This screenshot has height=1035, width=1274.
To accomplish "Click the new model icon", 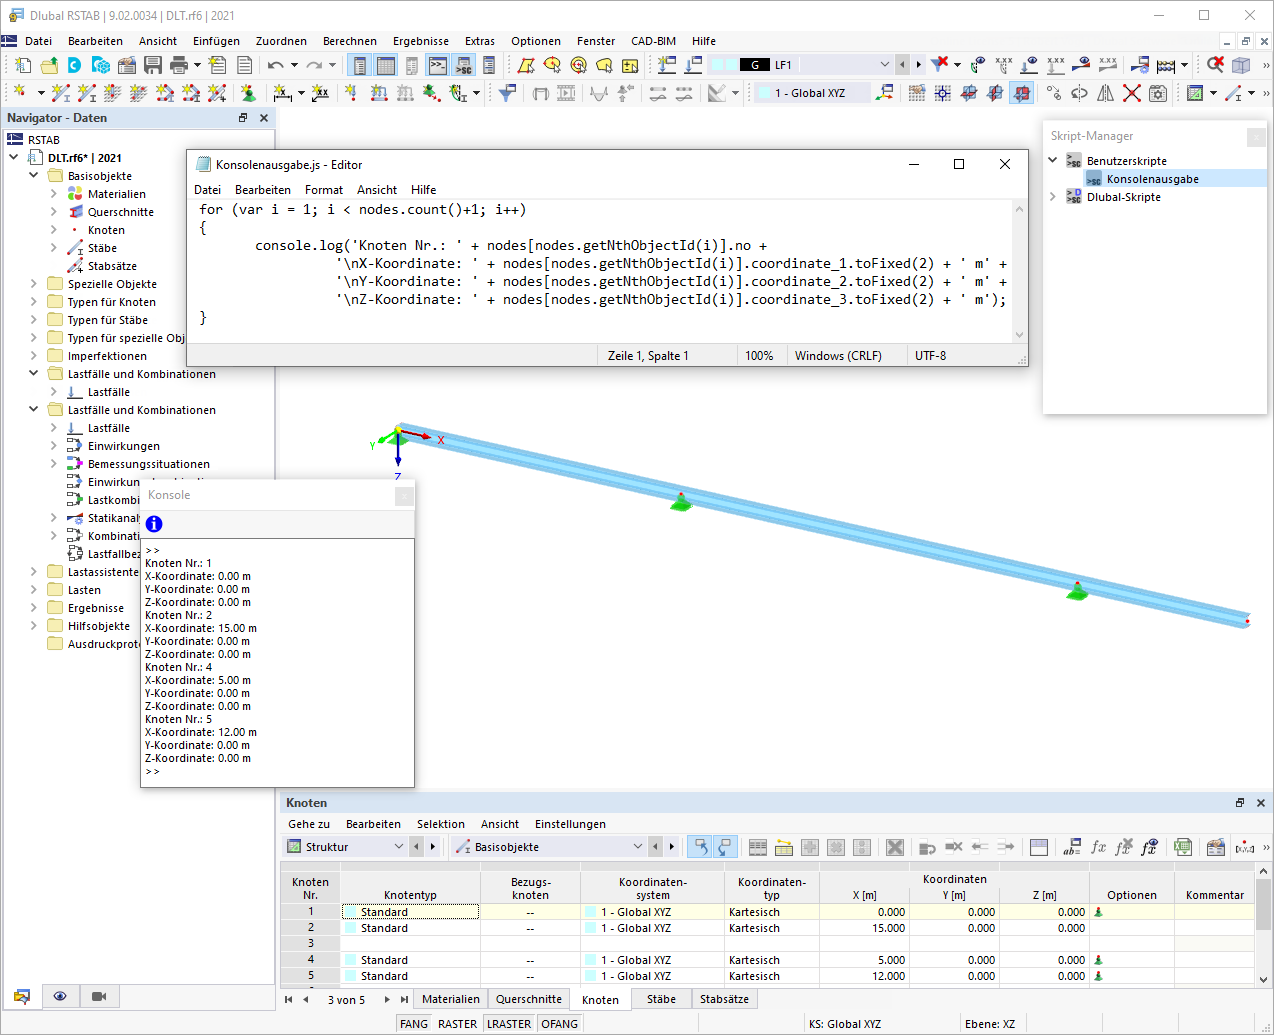I will coord(22,65).
